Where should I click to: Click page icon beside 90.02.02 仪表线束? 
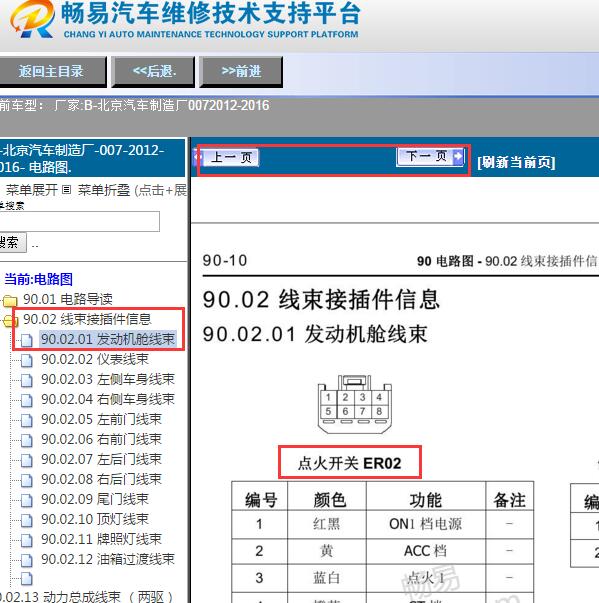click(27, 360)
